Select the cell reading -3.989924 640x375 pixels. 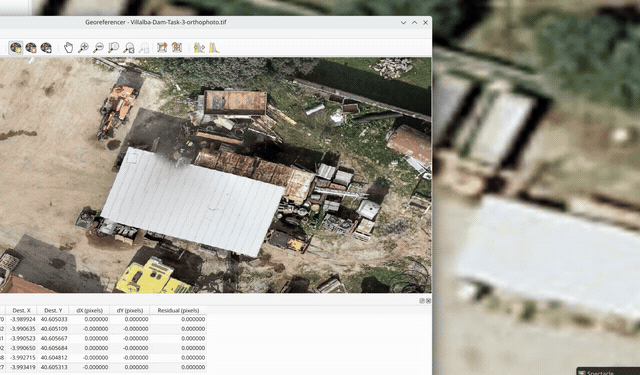22,319
